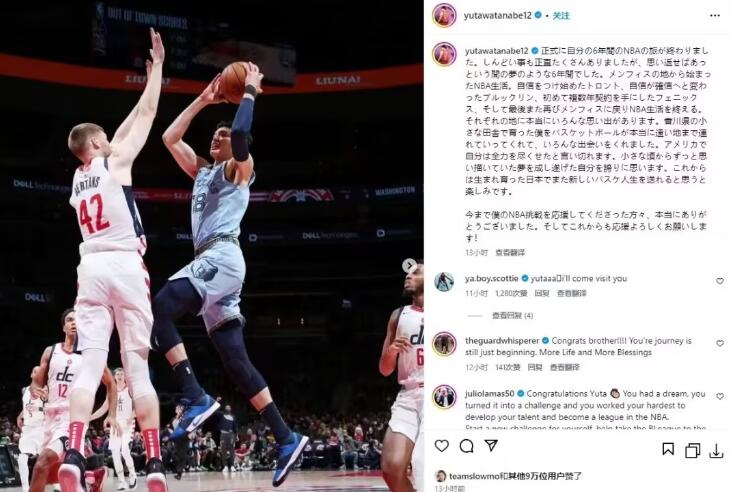Click theguardwhisperer's avatar thumbnail
This screenshot has height=492, width=730.
tap(444, 344)
